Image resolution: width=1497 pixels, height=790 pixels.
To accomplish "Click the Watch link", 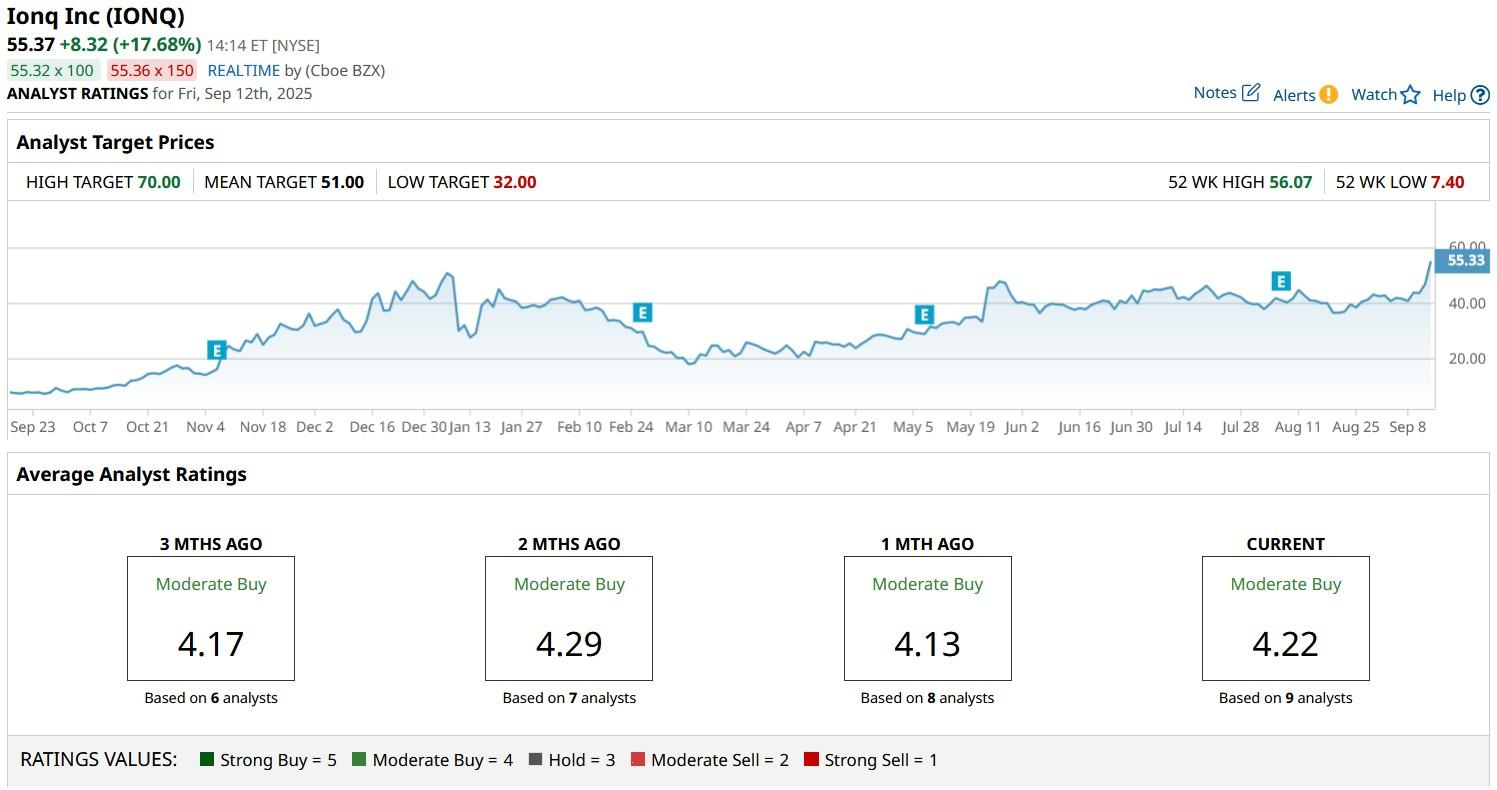I will [1374, 94].
